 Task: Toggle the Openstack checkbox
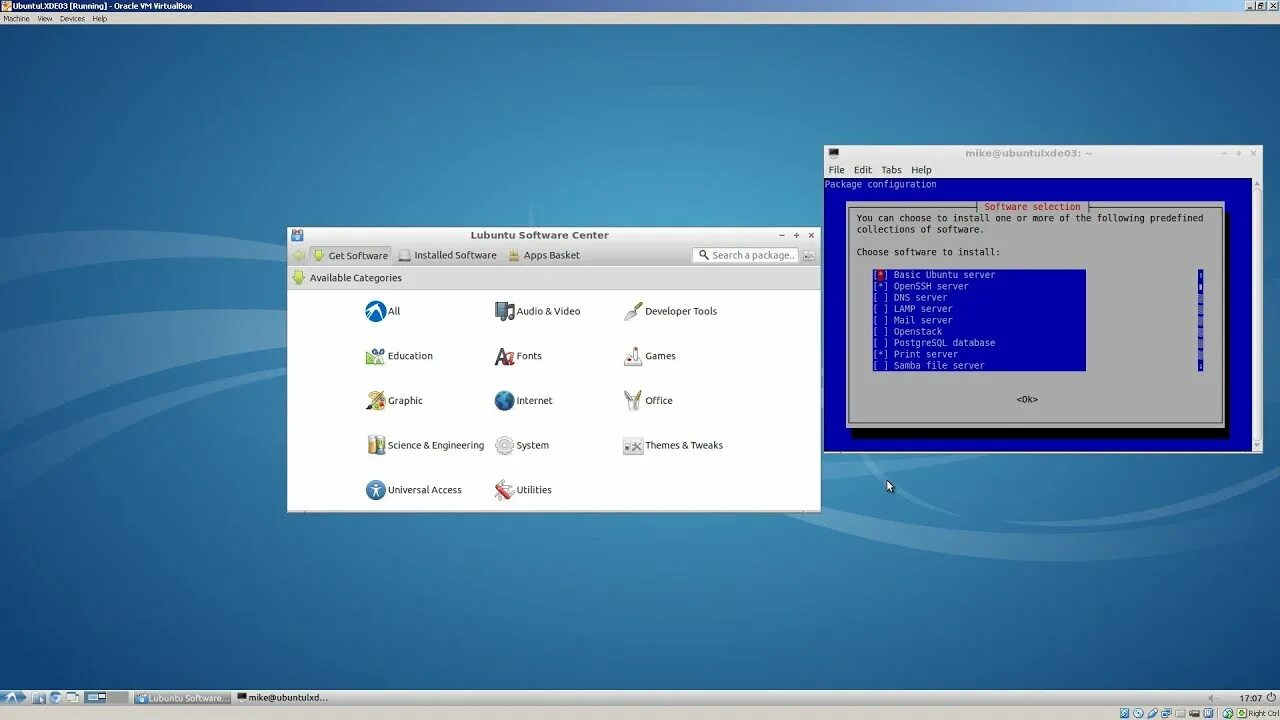click(x=881, y=332)
